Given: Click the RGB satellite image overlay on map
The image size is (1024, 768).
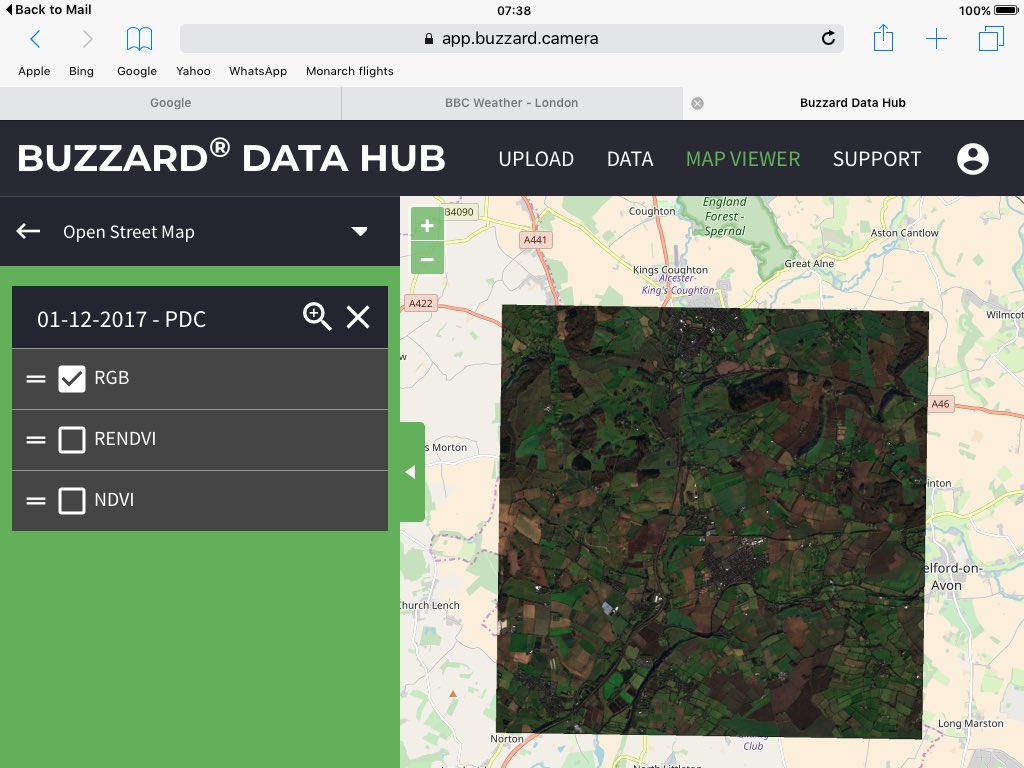Looking at the screenshot, I should click(712, 522).
